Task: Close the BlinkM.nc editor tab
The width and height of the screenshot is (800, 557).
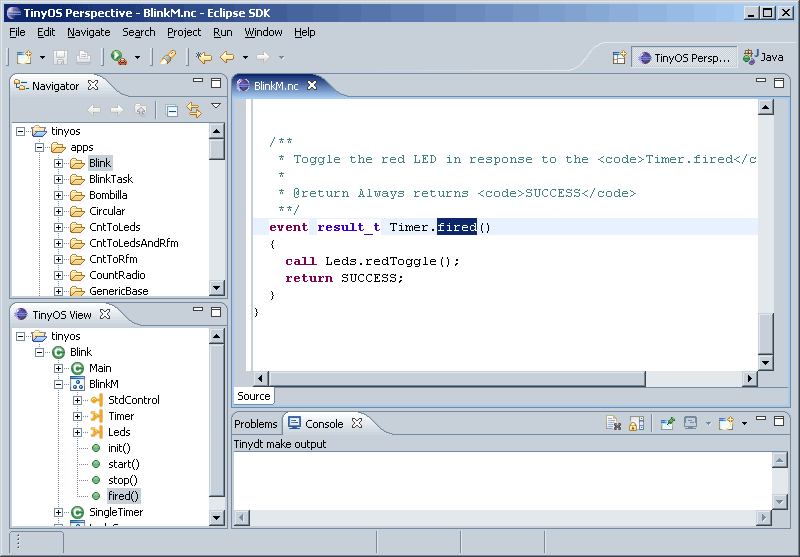Action: 312,86
